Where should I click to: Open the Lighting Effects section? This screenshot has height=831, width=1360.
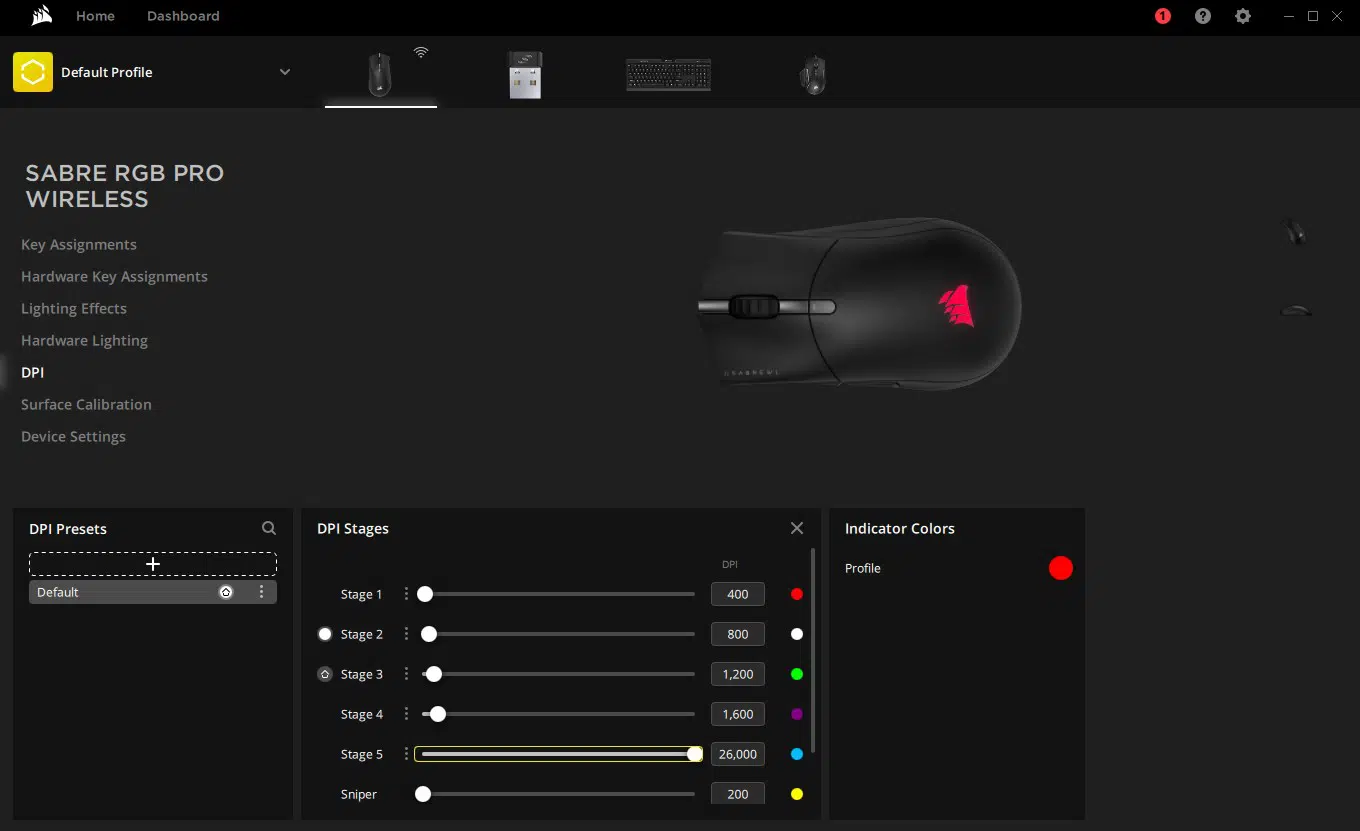point(74,308)
